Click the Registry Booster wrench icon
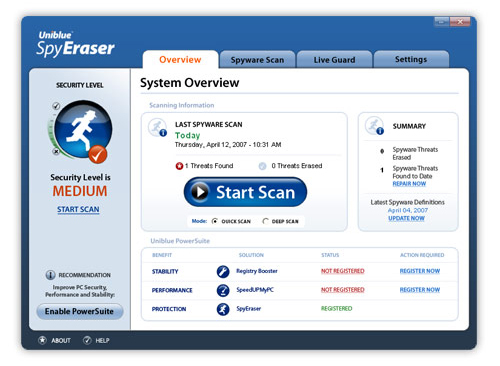 pyautogui.click(x=223, y=271)
